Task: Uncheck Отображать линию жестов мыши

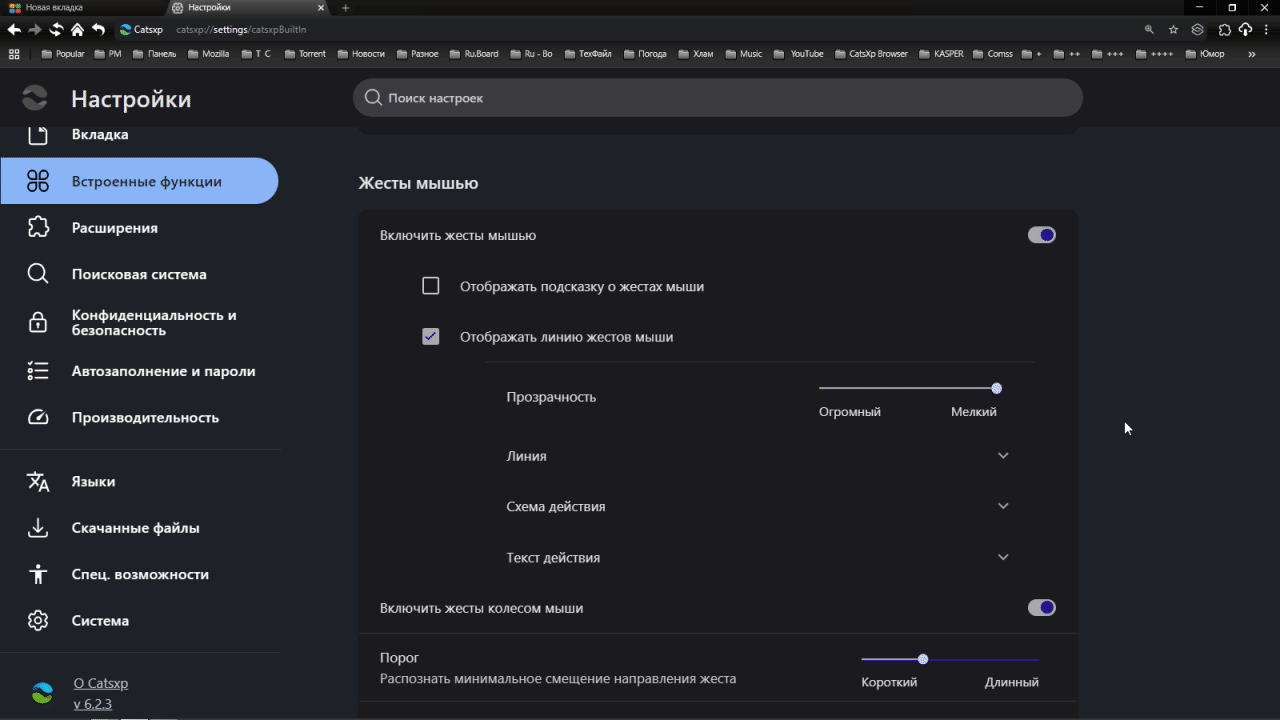Action: (x=431, y=337)
